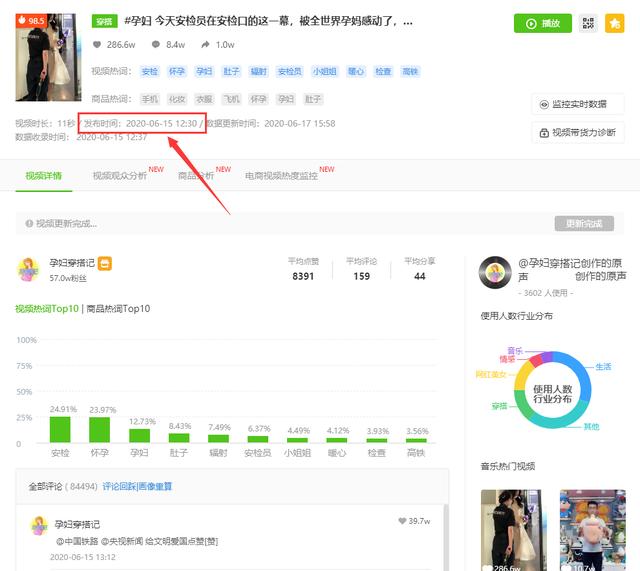Click the QR code icon
Viewport: 640px width, 571px height.
(x=587, y=23)
